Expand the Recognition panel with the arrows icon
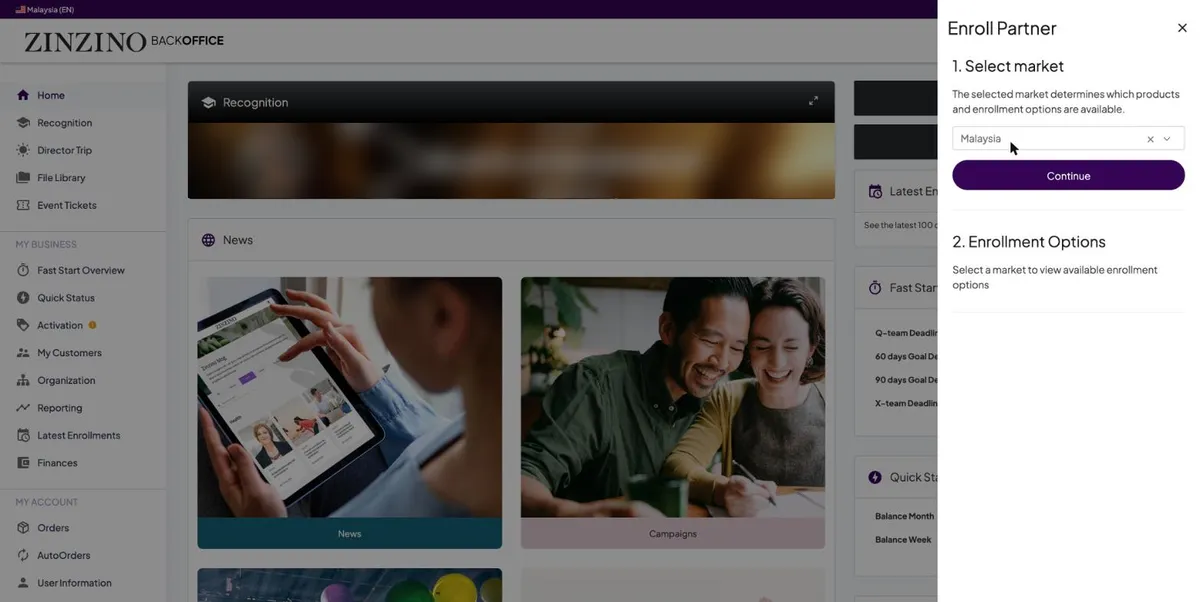 [x=813, y=101]
